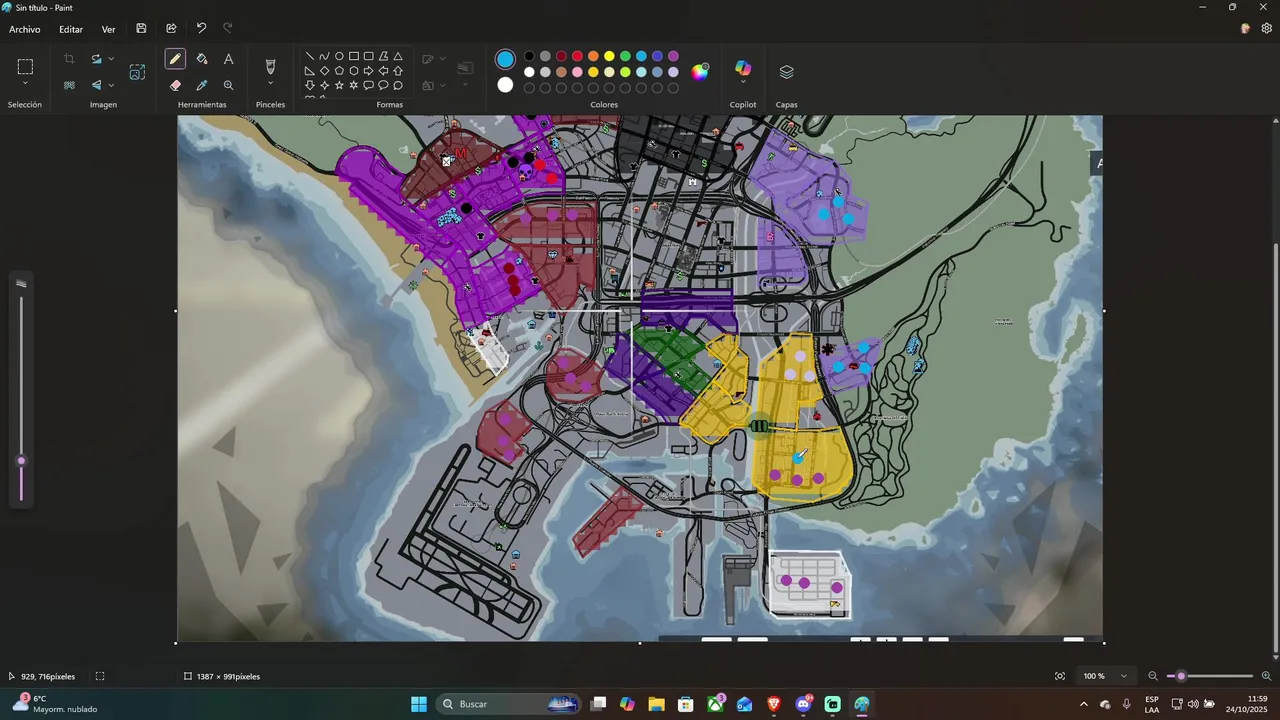Expand the Flip options dropdown
This screenshot has height=720, width=1280.
click(111, 86)
